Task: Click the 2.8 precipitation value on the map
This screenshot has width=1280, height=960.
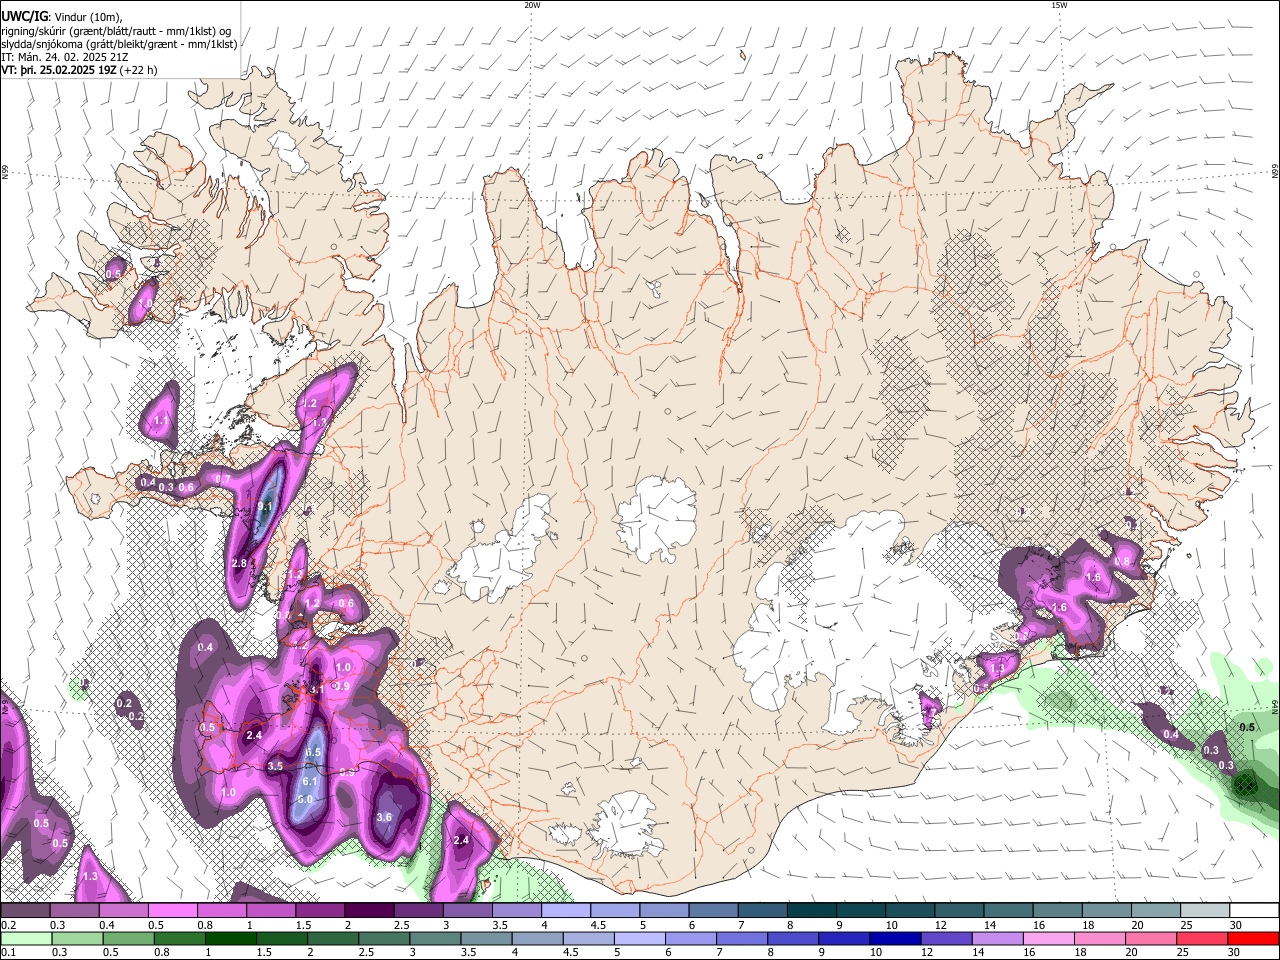Action: click(x=239, y=564)
